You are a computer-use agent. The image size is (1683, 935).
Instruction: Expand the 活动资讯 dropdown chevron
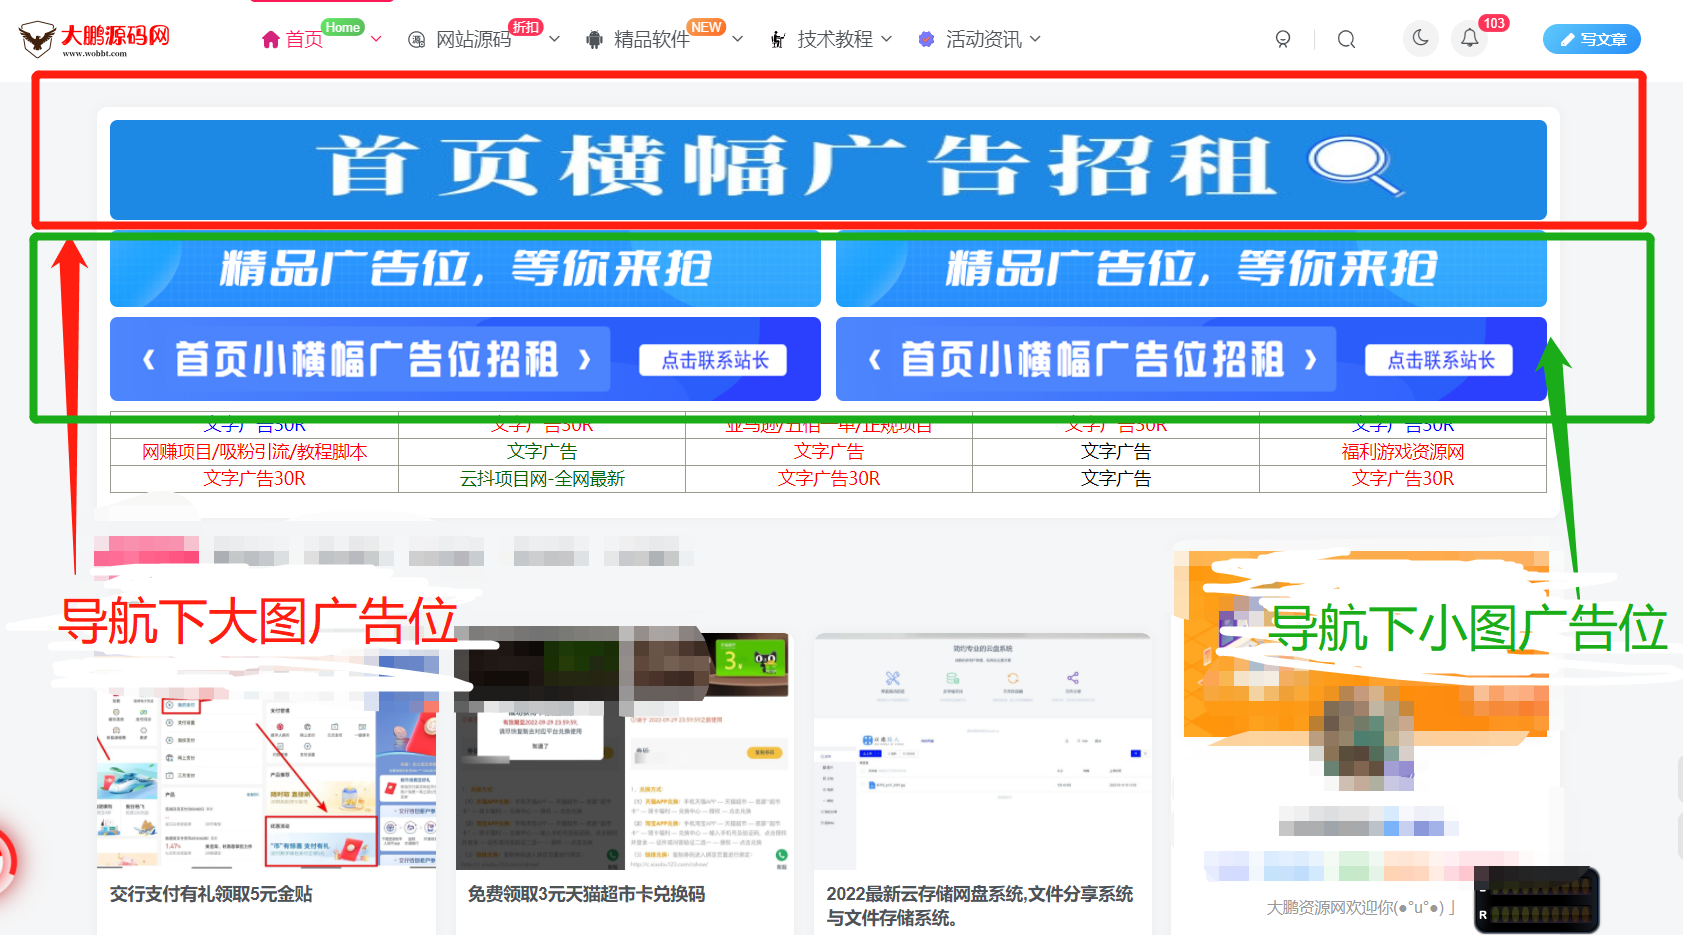pos(1035,39)
